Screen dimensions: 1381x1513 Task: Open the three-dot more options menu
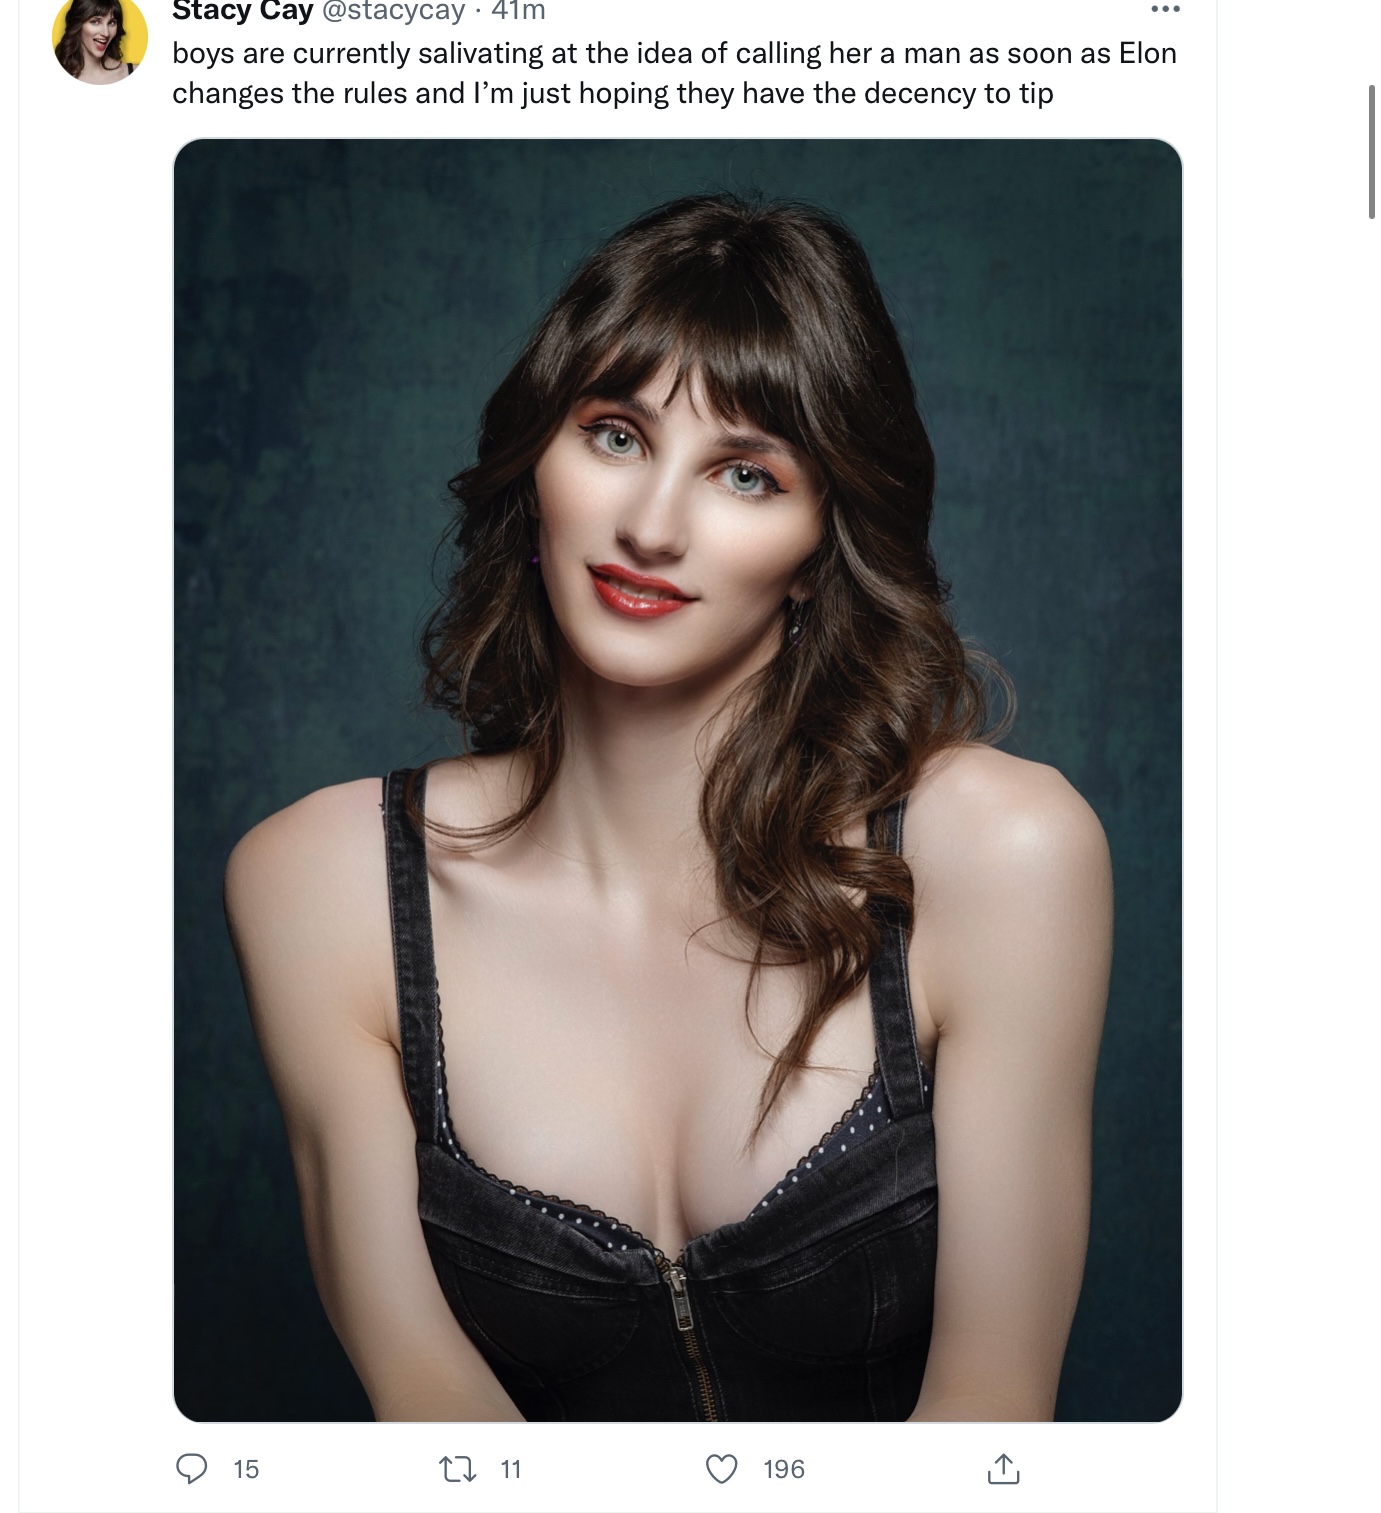click(1165, 9)
